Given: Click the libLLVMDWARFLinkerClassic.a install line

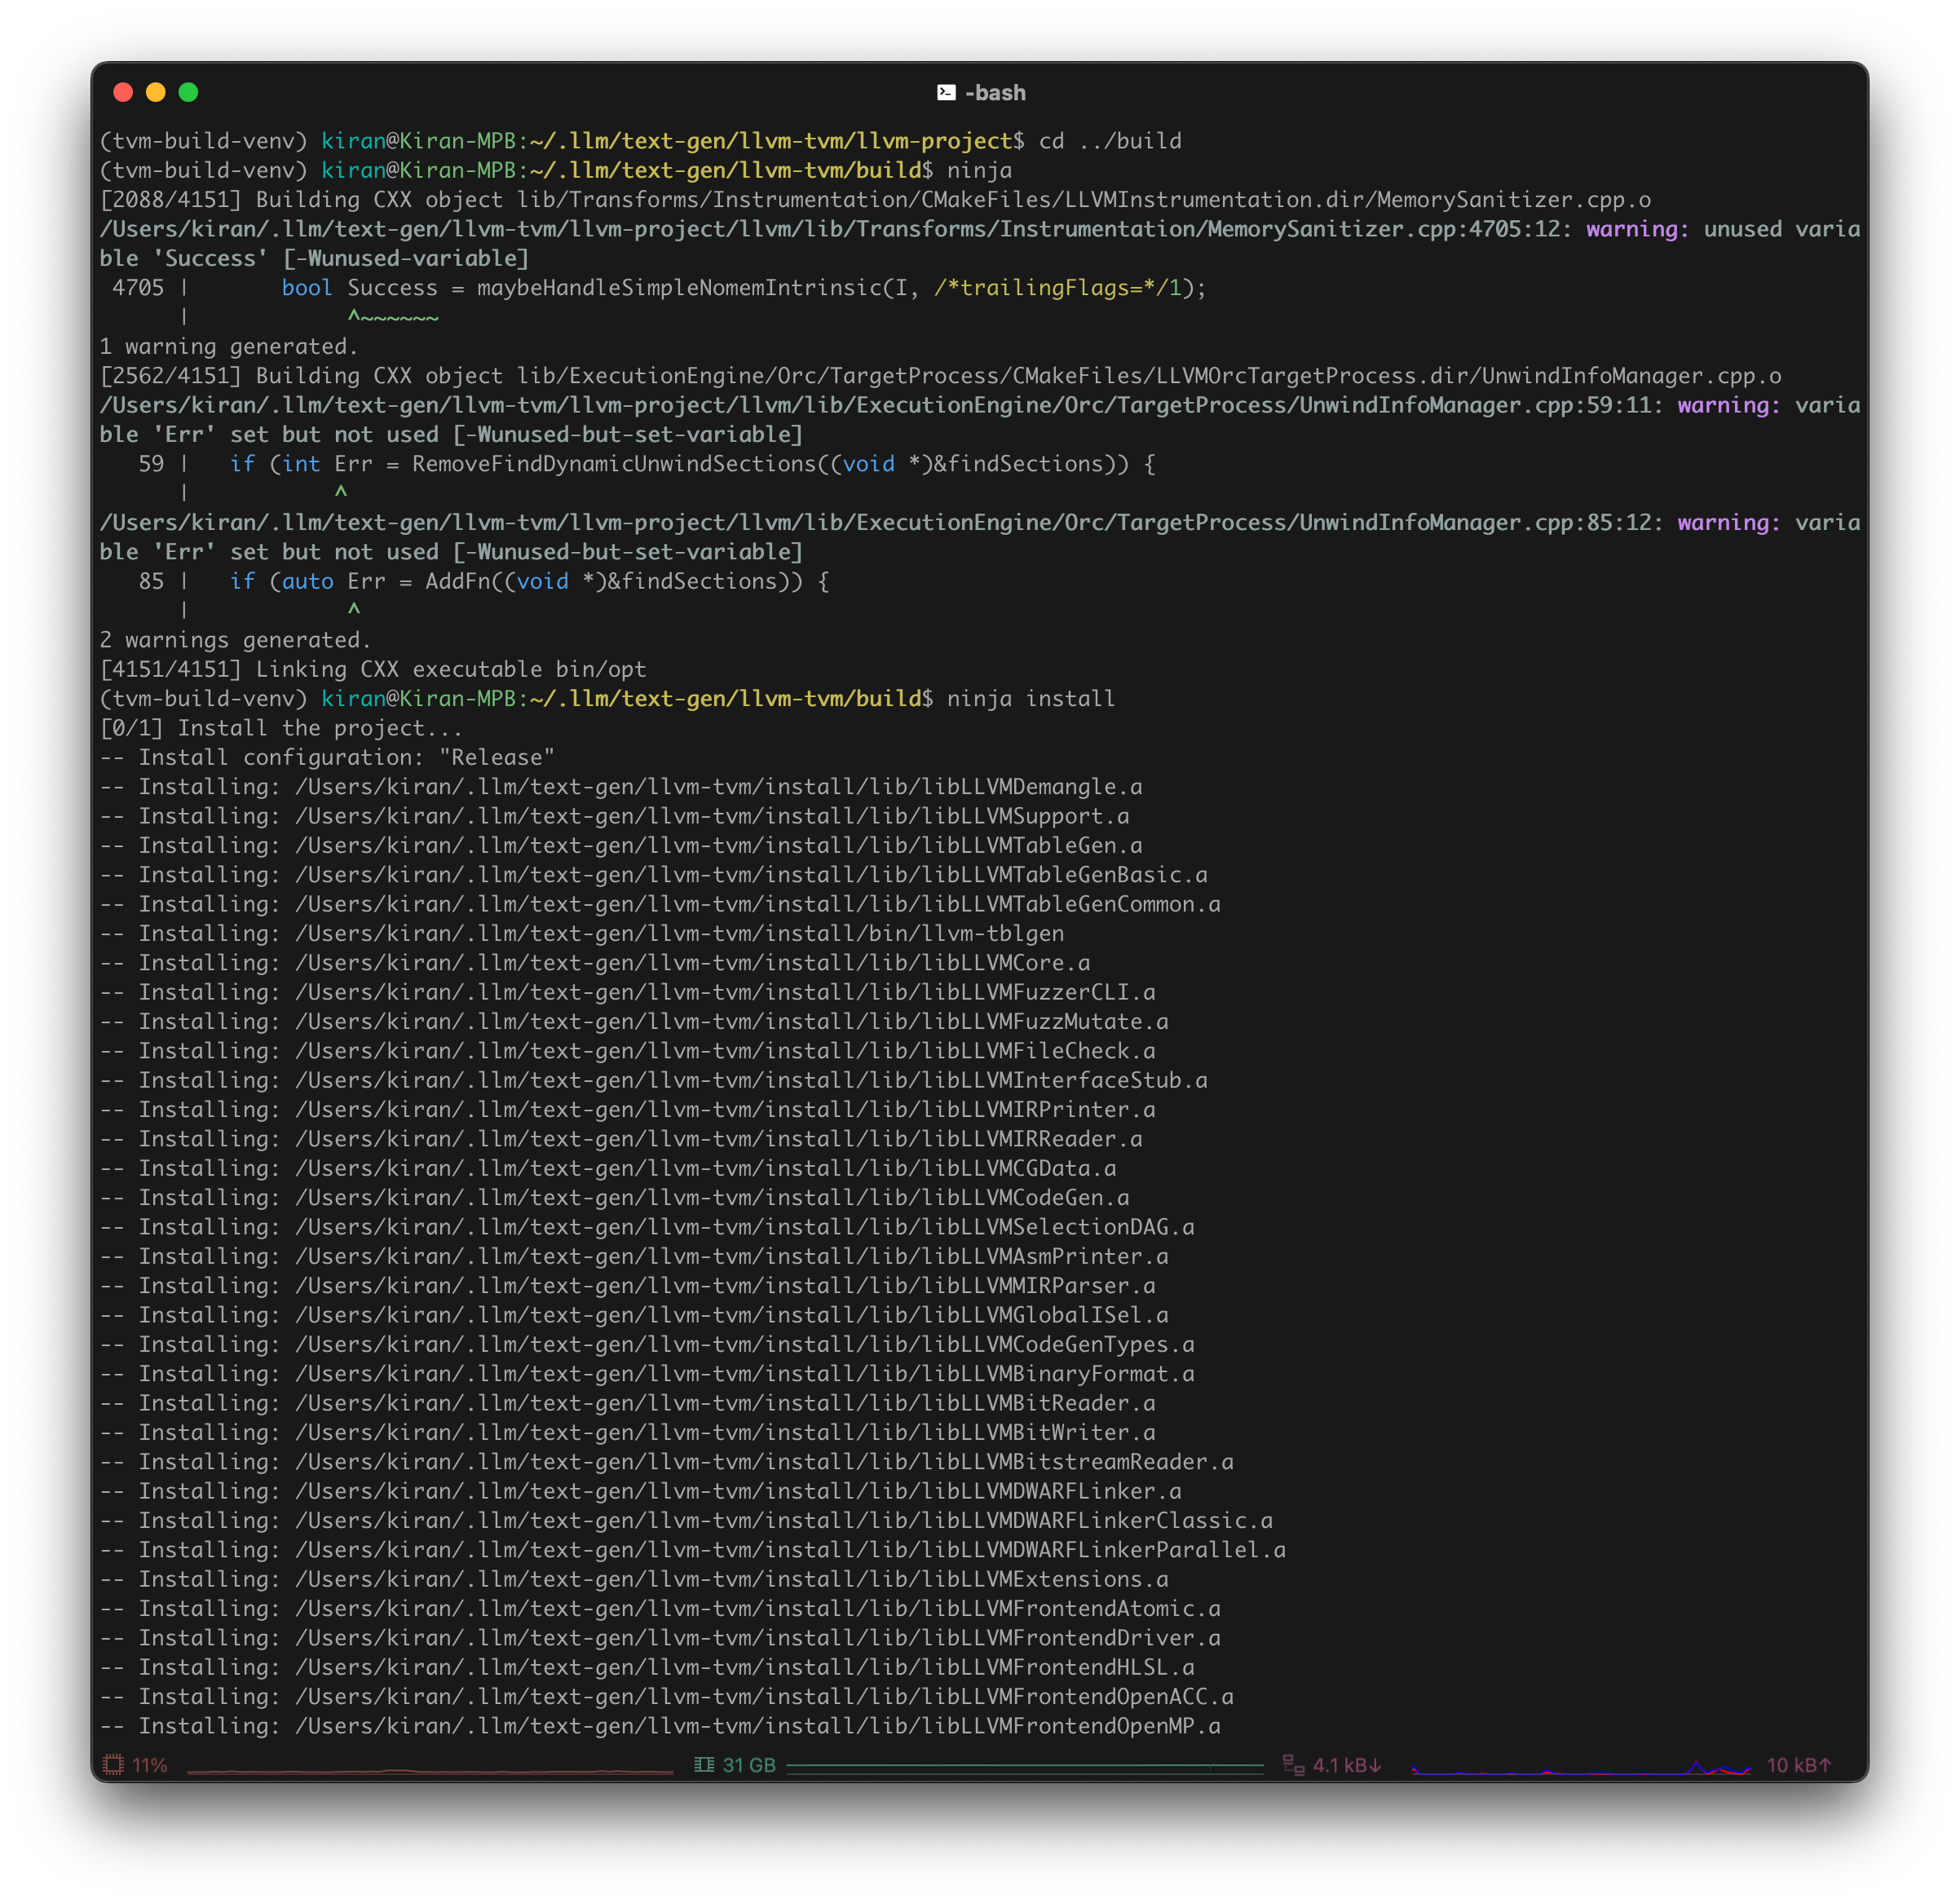Looking at the screenshot, I should 686,1521.
